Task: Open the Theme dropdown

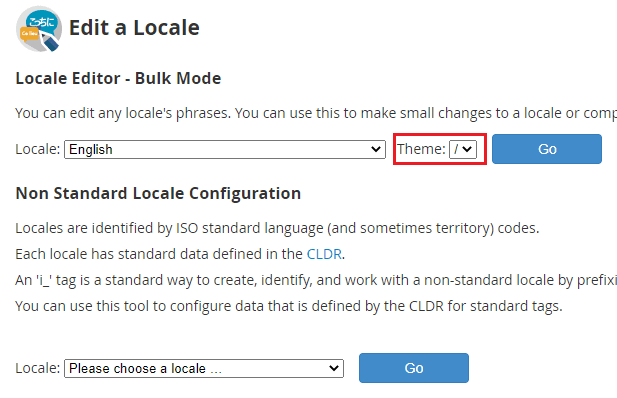Action: [x=463, y=149]
